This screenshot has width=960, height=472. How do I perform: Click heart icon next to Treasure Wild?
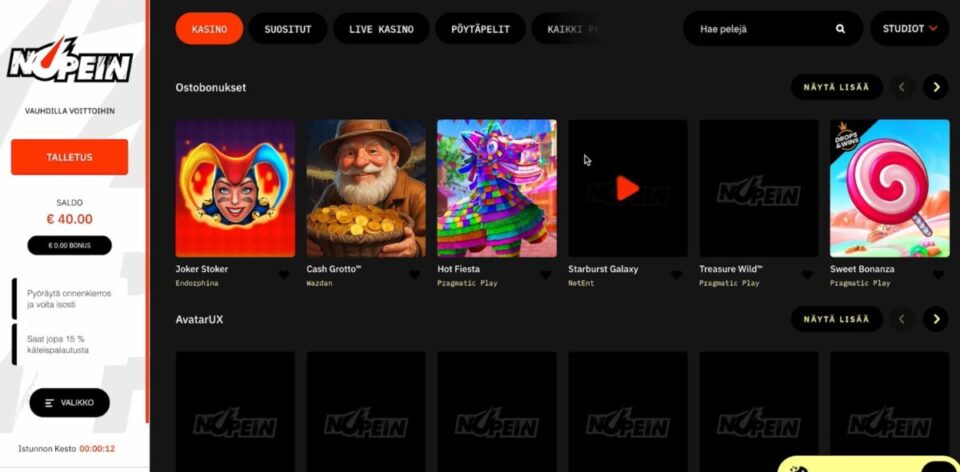click(x=807, y=275)
